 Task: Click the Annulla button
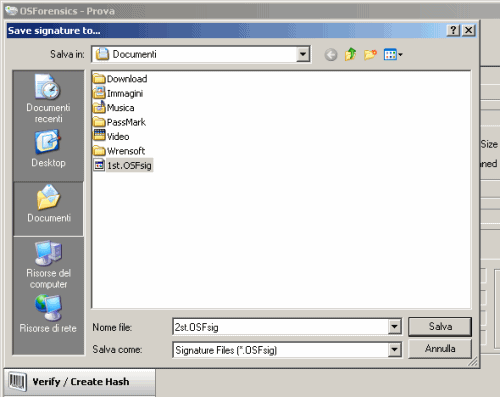point(440,349)
